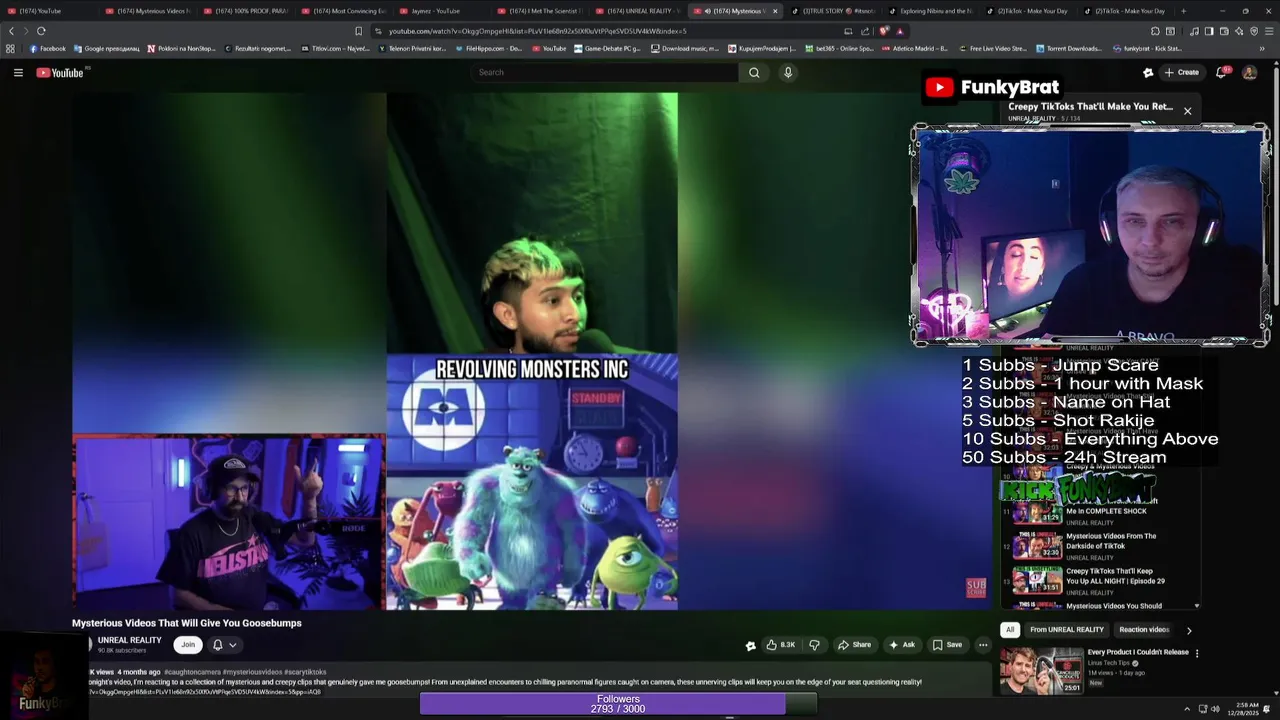
Task: Go to the YouTube home logo
Action: coord(61,72)
